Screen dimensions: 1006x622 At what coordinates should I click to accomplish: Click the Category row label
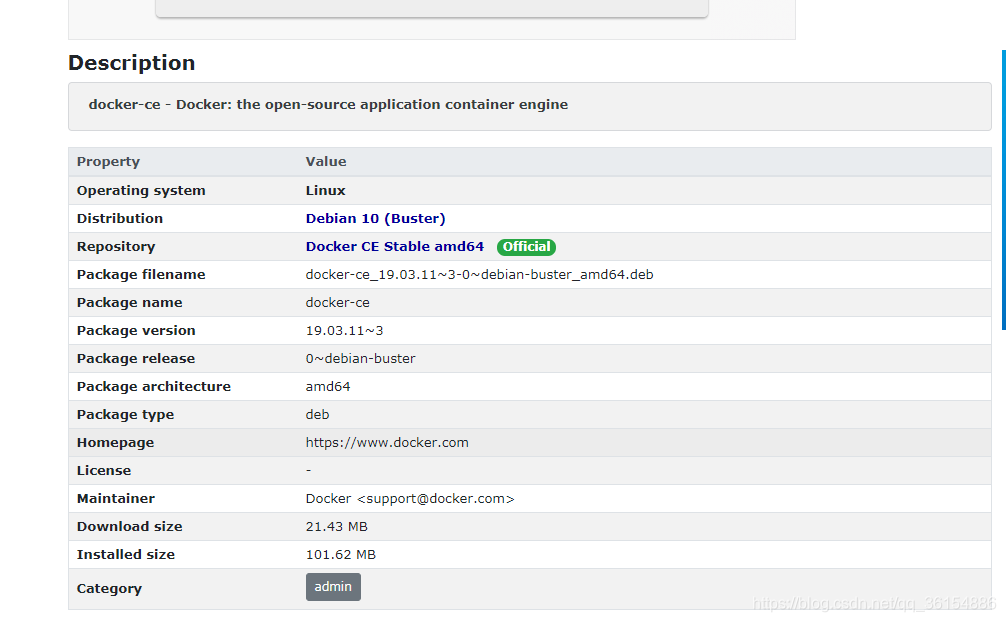[109, 589]
